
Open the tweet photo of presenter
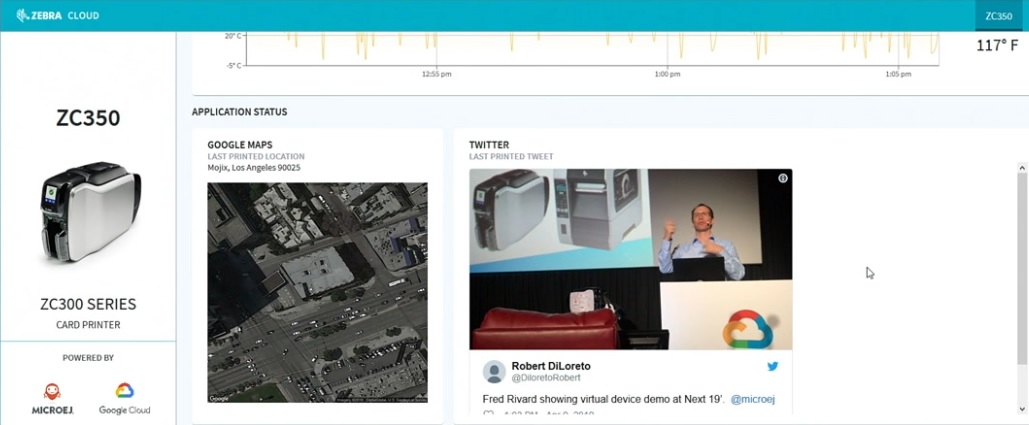pyautogui.click(x=631, y=259)
